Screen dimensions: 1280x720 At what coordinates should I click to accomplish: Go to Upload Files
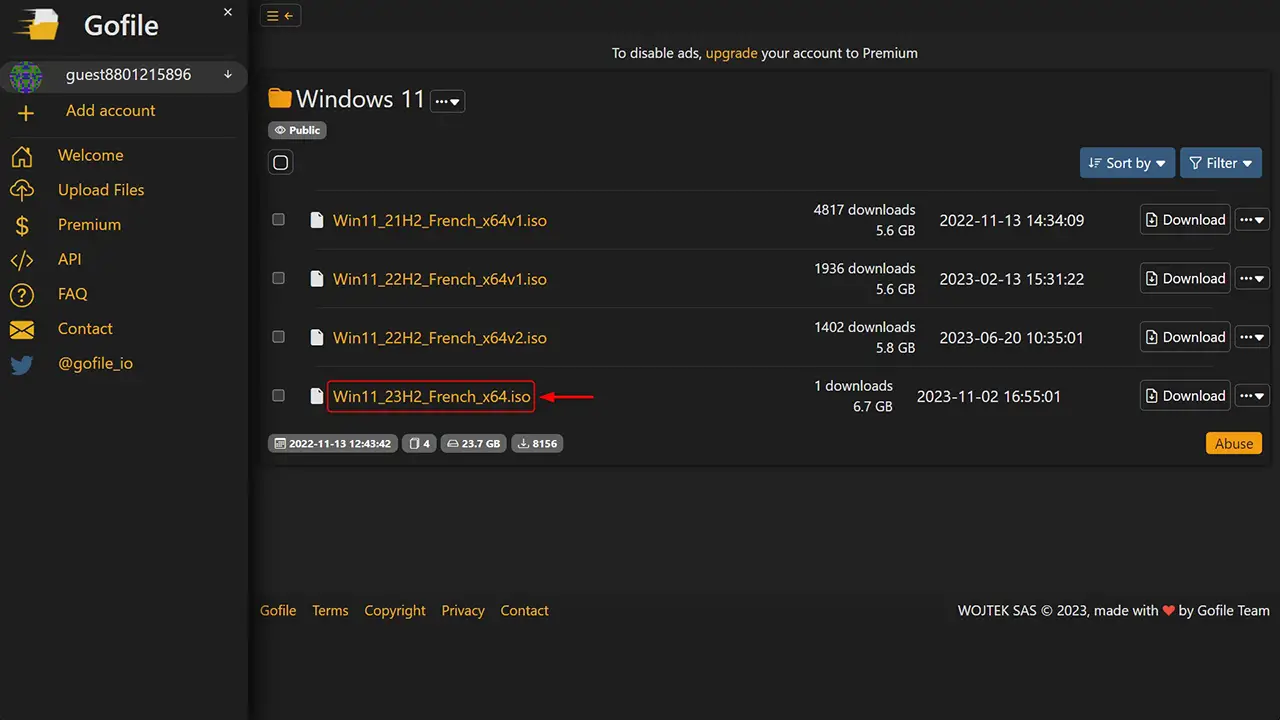click(x=101, y=190)
